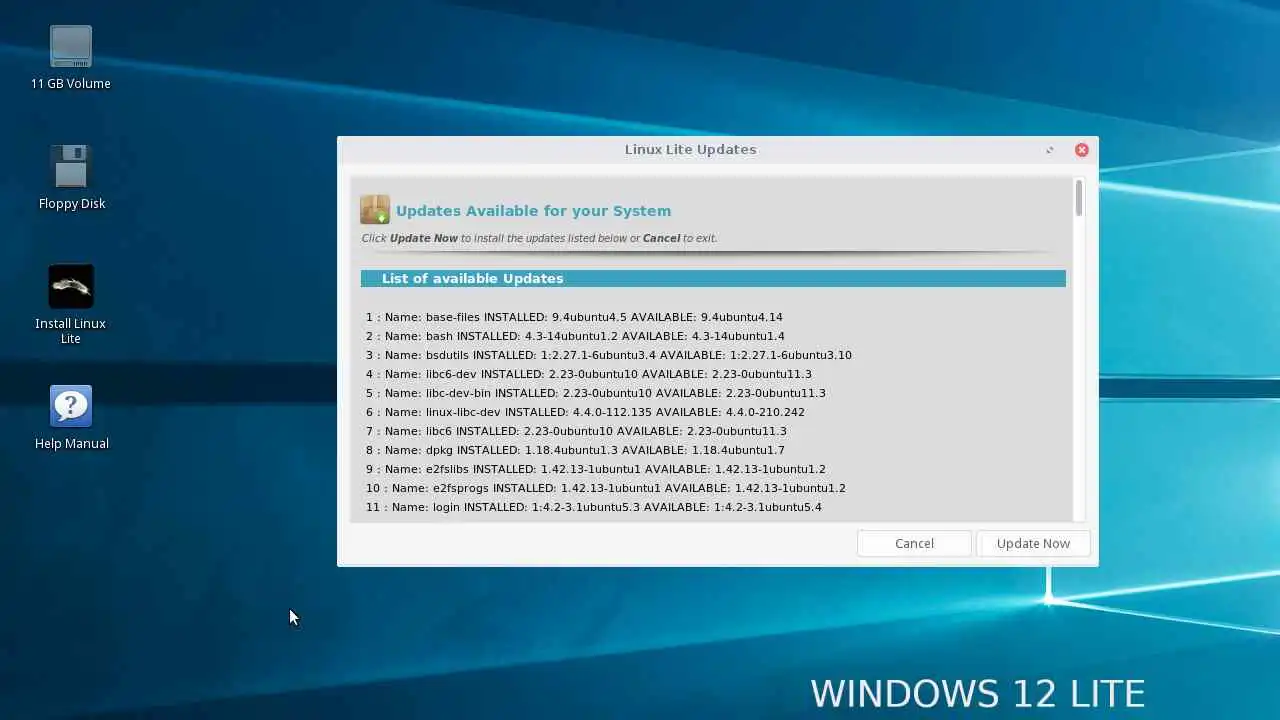The image size is (1280, 720).
Task: Select the libc-dev-bin update row
Action: point(595,393)
